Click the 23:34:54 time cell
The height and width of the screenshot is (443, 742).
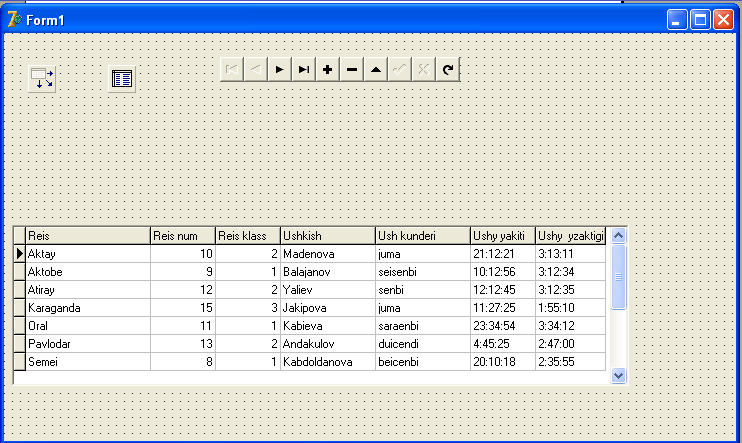(x=503, y=326)
